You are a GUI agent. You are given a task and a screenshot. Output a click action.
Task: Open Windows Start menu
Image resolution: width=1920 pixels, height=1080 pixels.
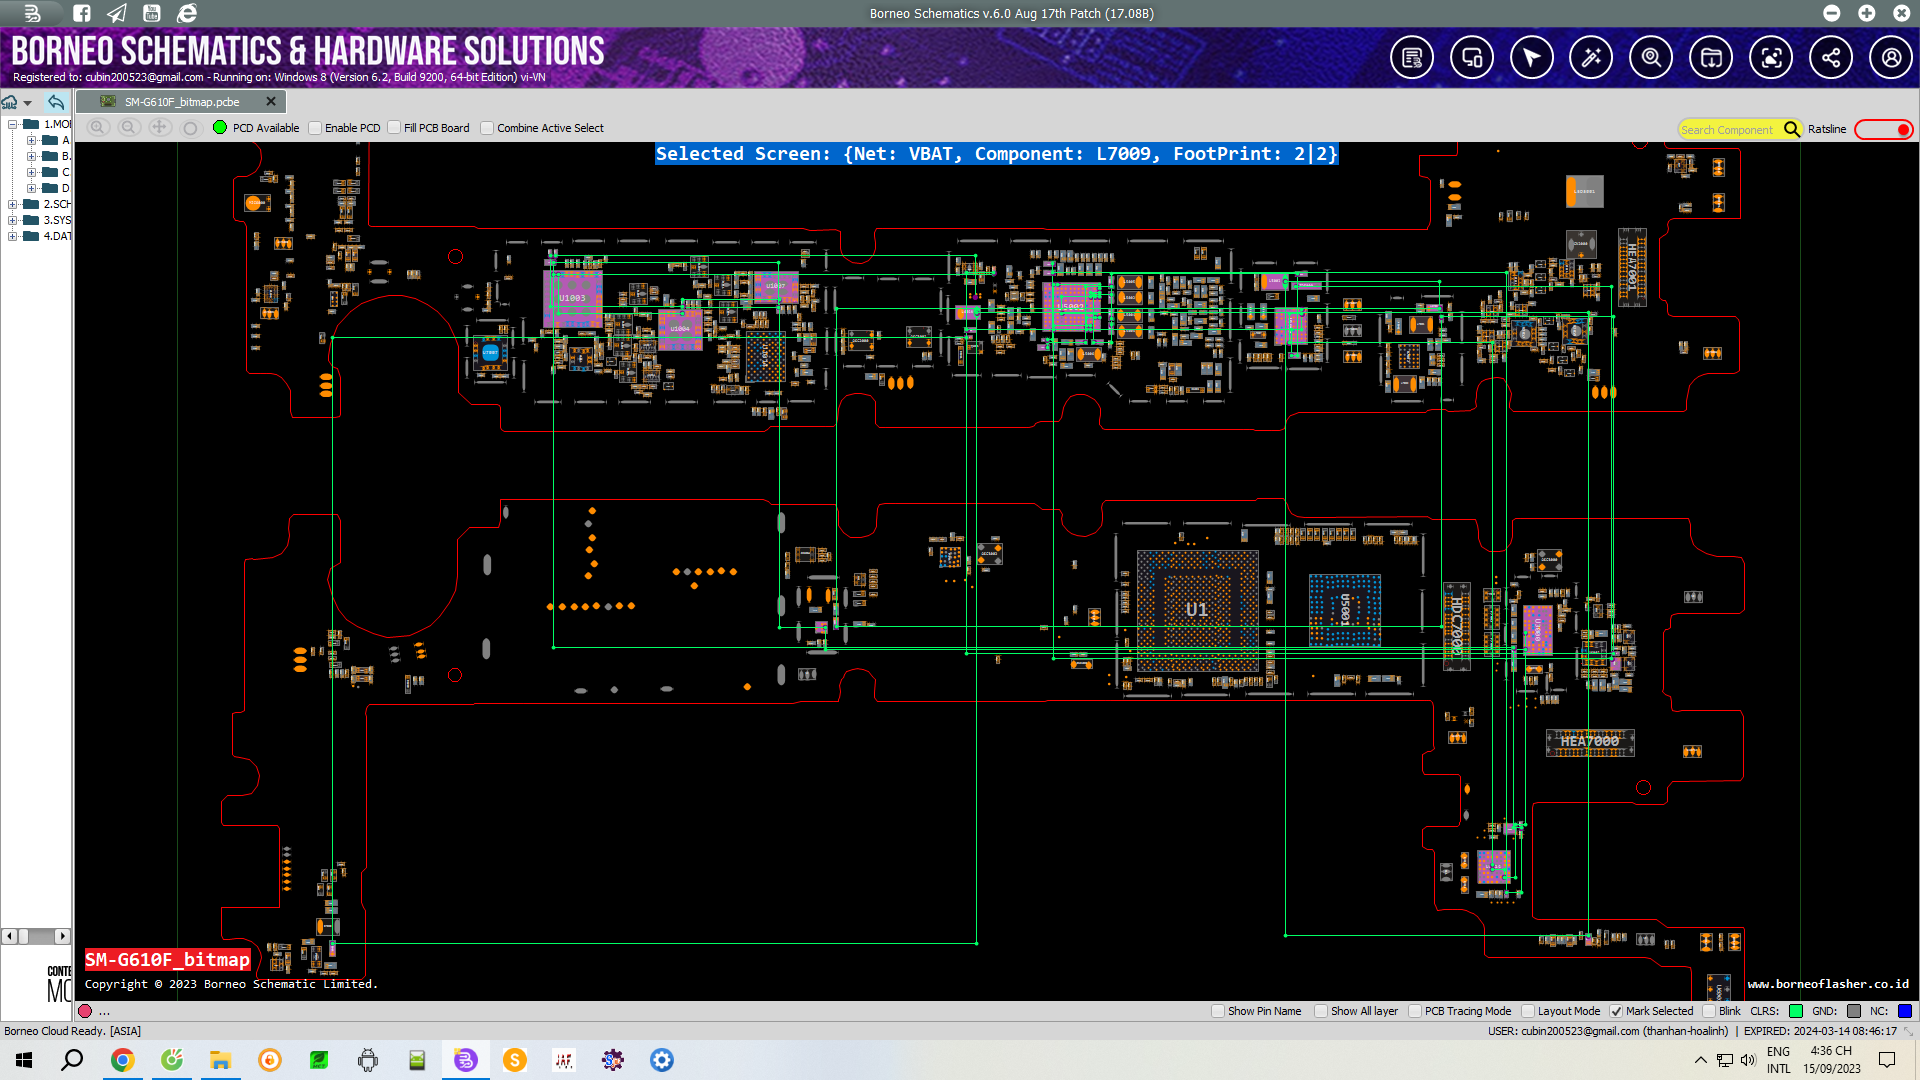[24, 1060]
